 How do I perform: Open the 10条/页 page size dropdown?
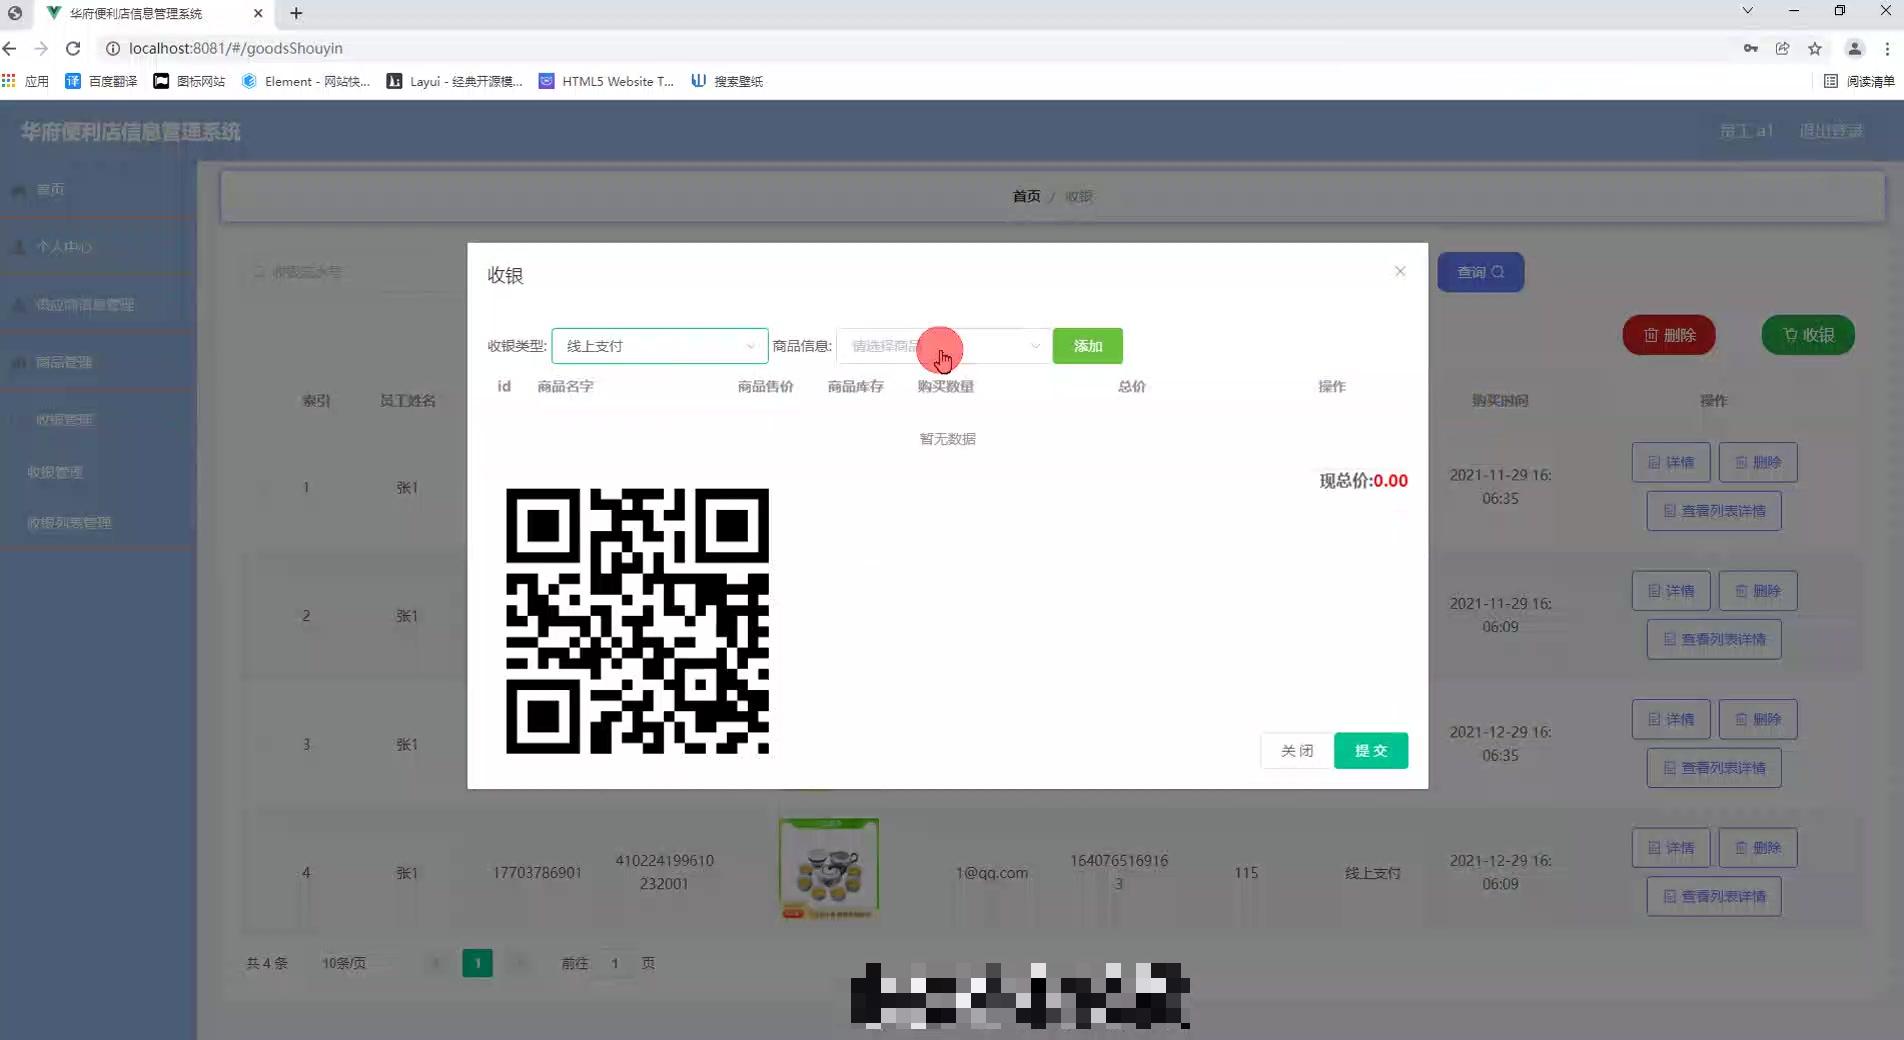[355, 963]
